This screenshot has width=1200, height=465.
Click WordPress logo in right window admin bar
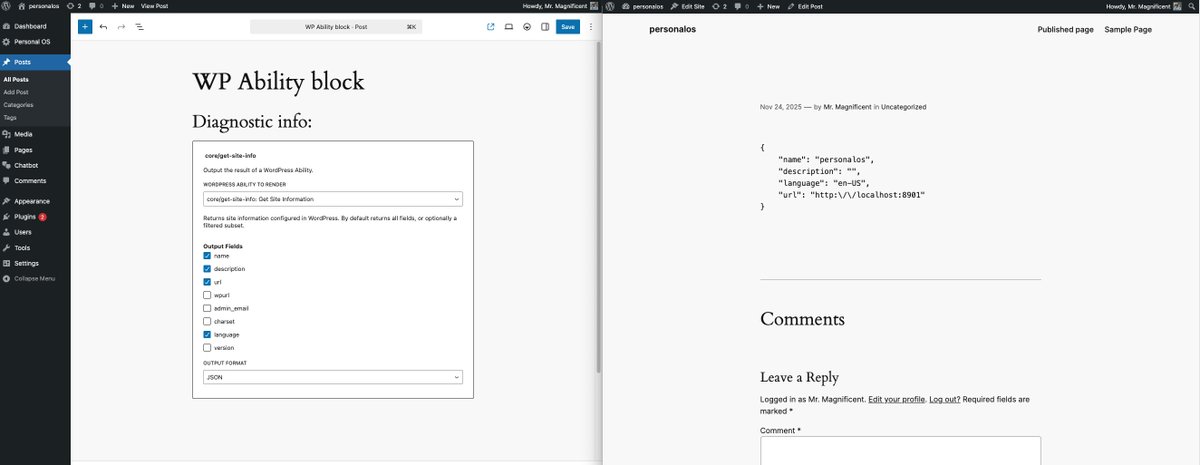pyautogui.click(x=609, y=6)
